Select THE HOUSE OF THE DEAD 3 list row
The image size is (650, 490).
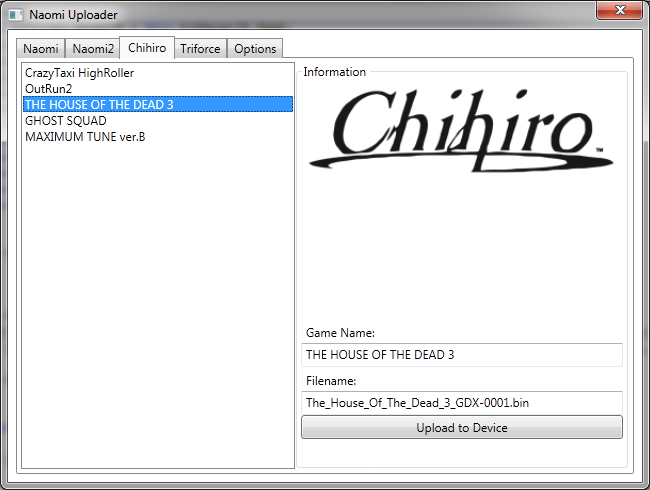click(158, 104)
